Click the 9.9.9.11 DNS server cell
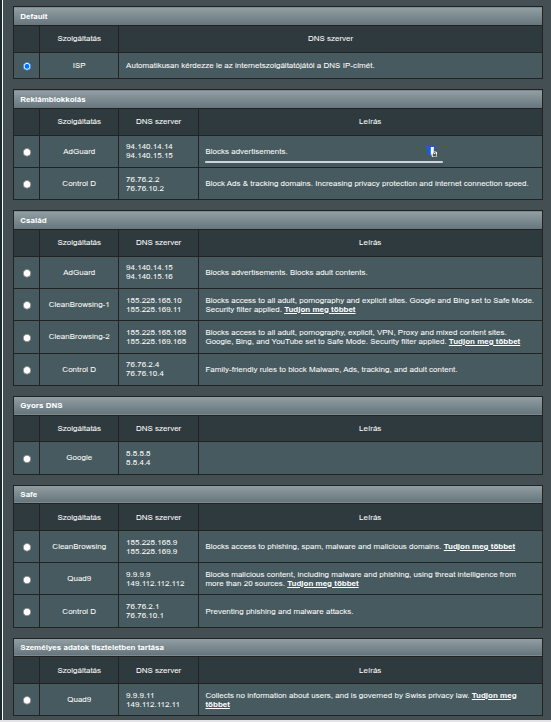 (158, 700)
